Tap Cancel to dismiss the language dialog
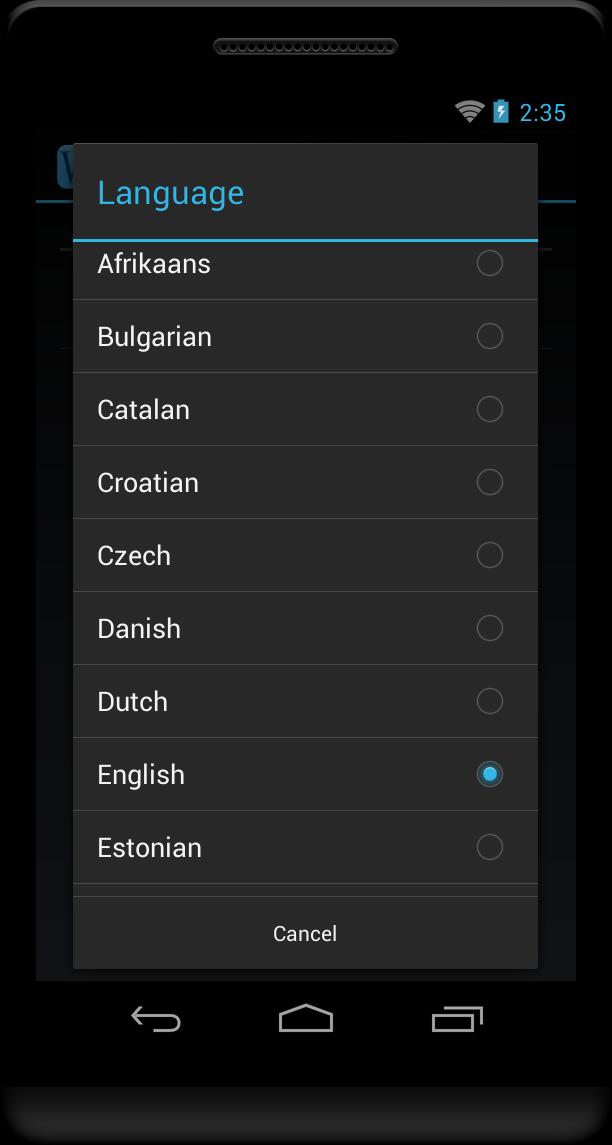 click(305, 933)
